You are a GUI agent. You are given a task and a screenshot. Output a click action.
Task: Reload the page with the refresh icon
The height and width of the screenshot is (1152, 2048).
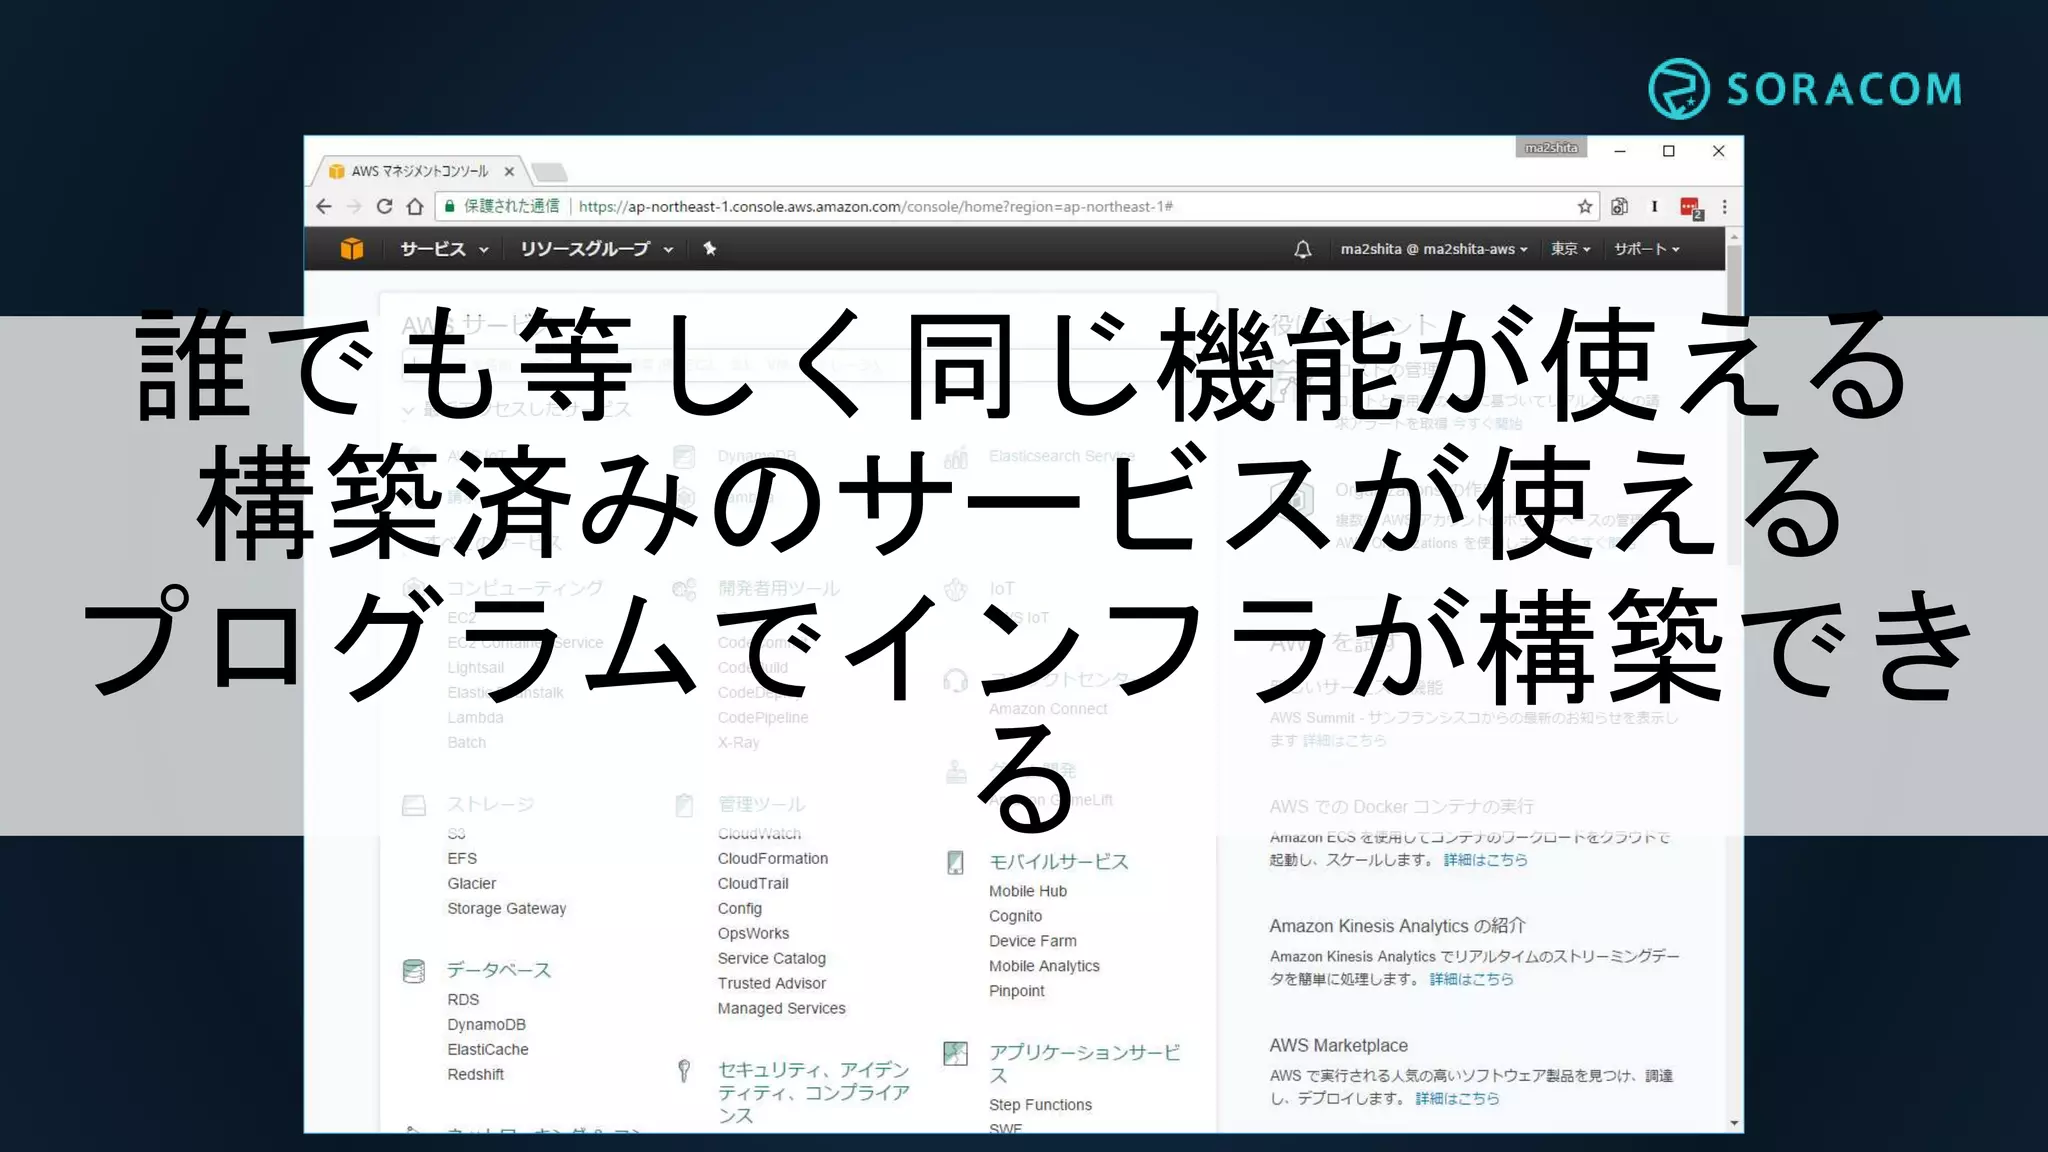(384, 207)
